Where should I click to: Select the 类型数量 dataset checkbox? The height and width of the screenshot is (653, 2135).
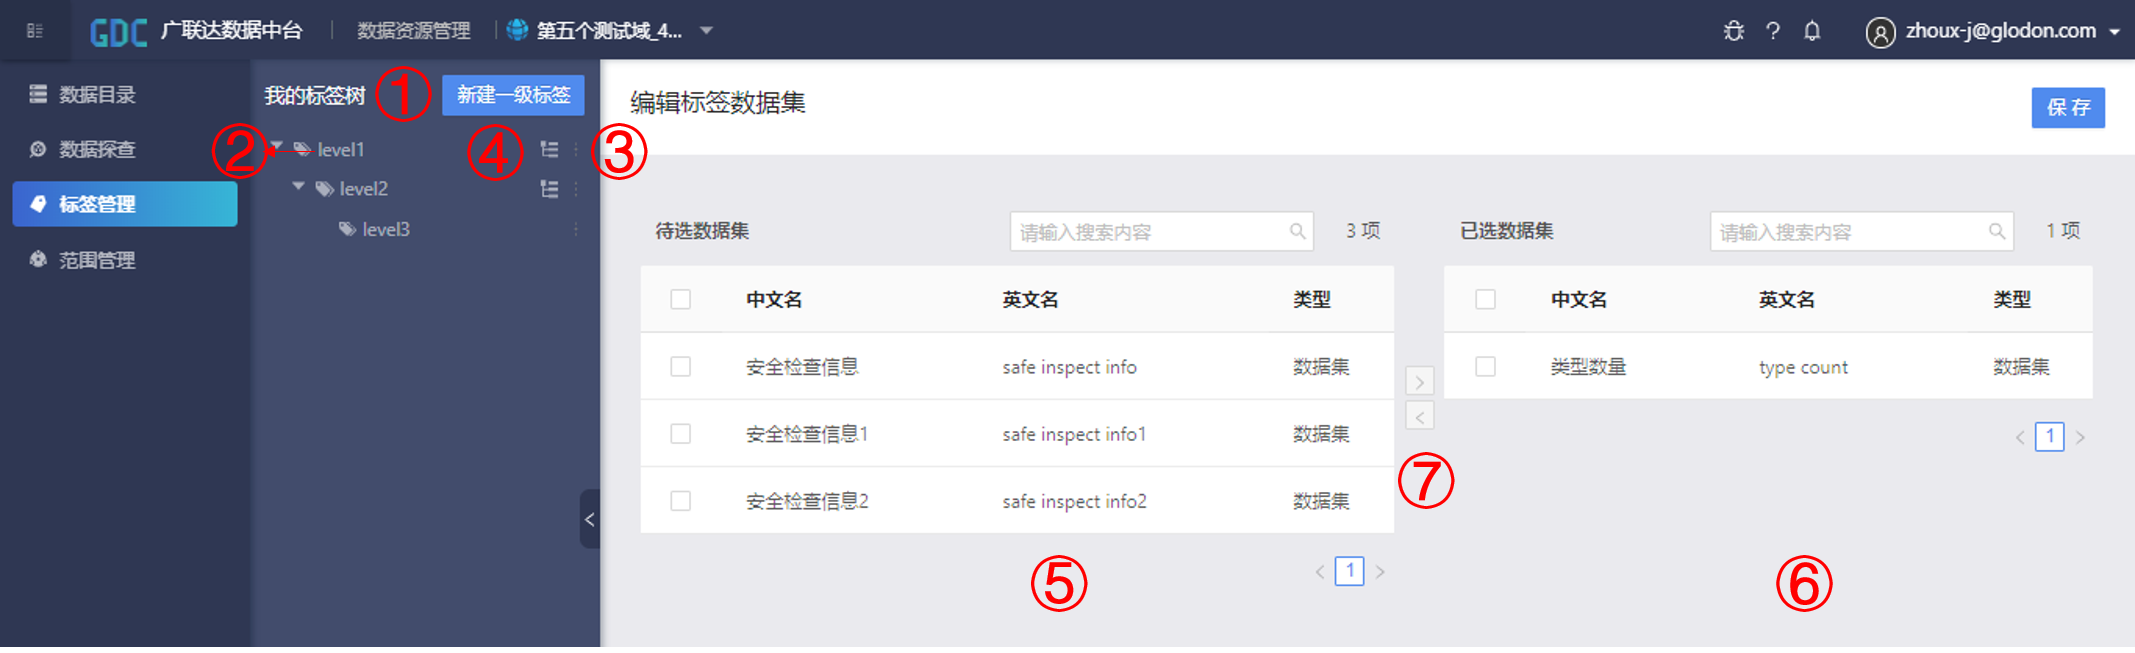(x=1486, y=367)
